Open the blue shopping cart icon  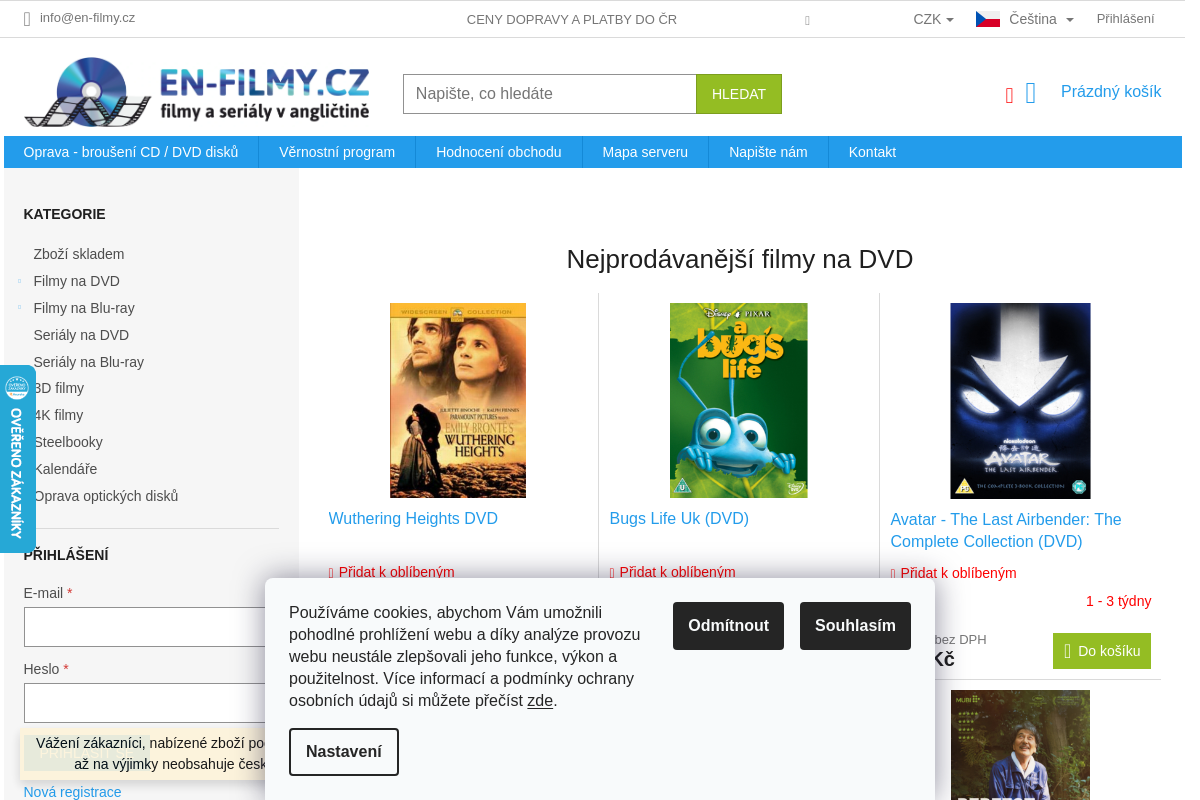point(1031,94)
